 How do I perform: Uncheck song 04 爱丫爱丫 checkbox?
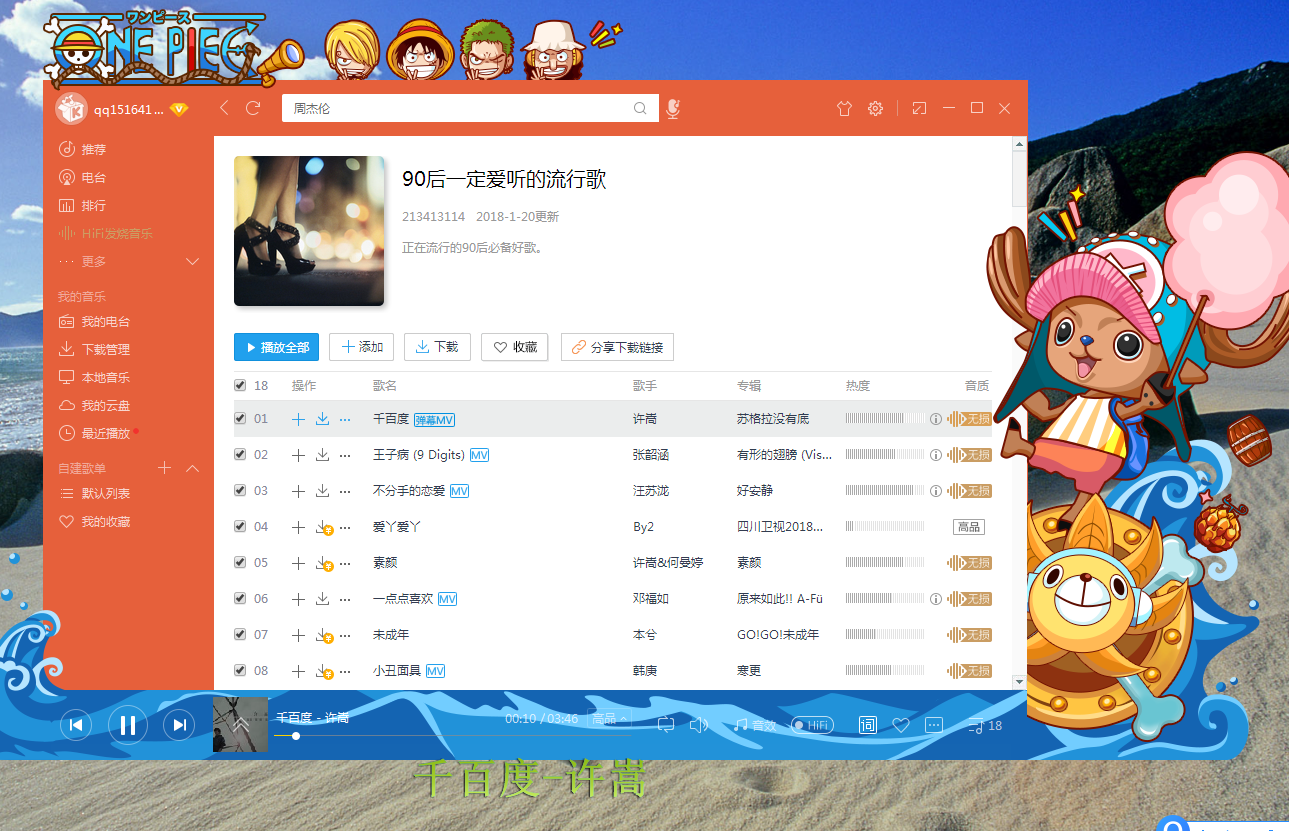(x=240, y=527)
